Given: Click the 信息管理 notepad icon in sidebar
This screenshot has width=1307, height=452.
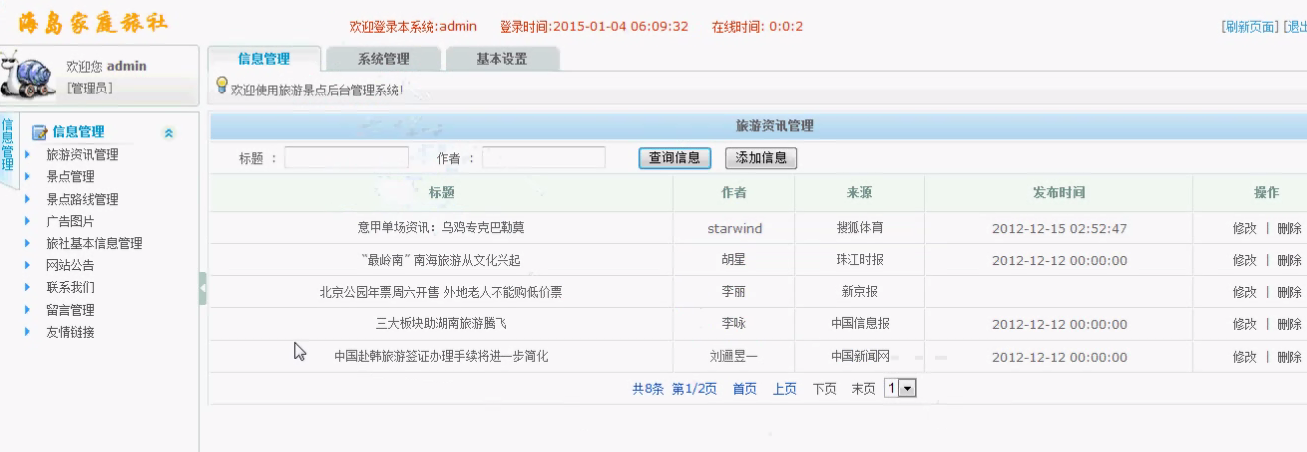Looking at the screenshot, I should tap(40, 132).
